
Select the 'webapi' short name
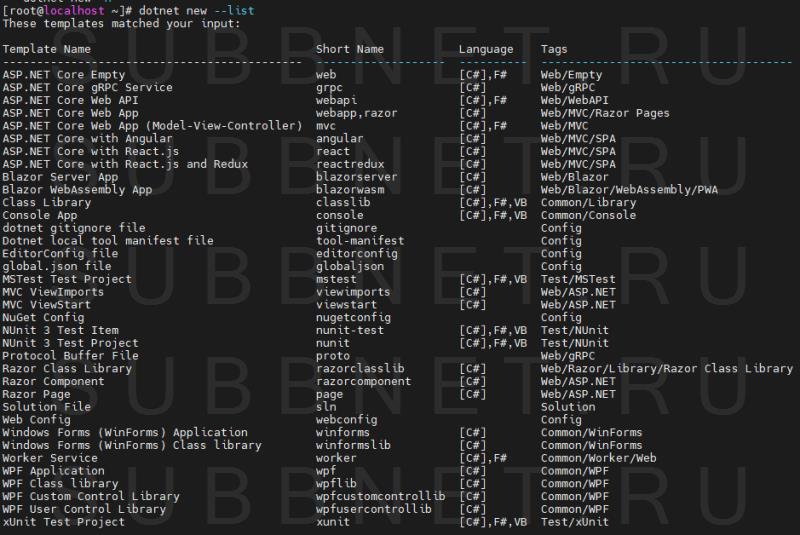336,100
